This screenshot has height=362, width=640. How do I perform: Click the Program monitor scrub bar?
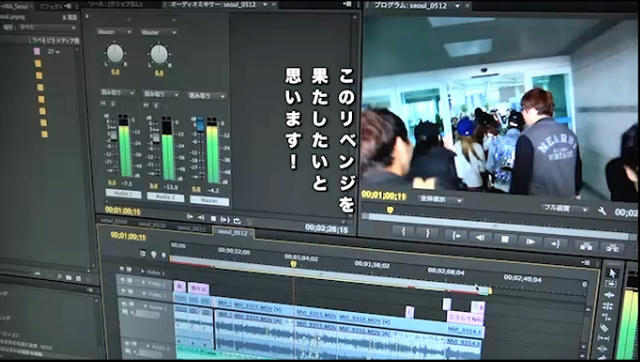pyautogui.click(x=498, y=227)
